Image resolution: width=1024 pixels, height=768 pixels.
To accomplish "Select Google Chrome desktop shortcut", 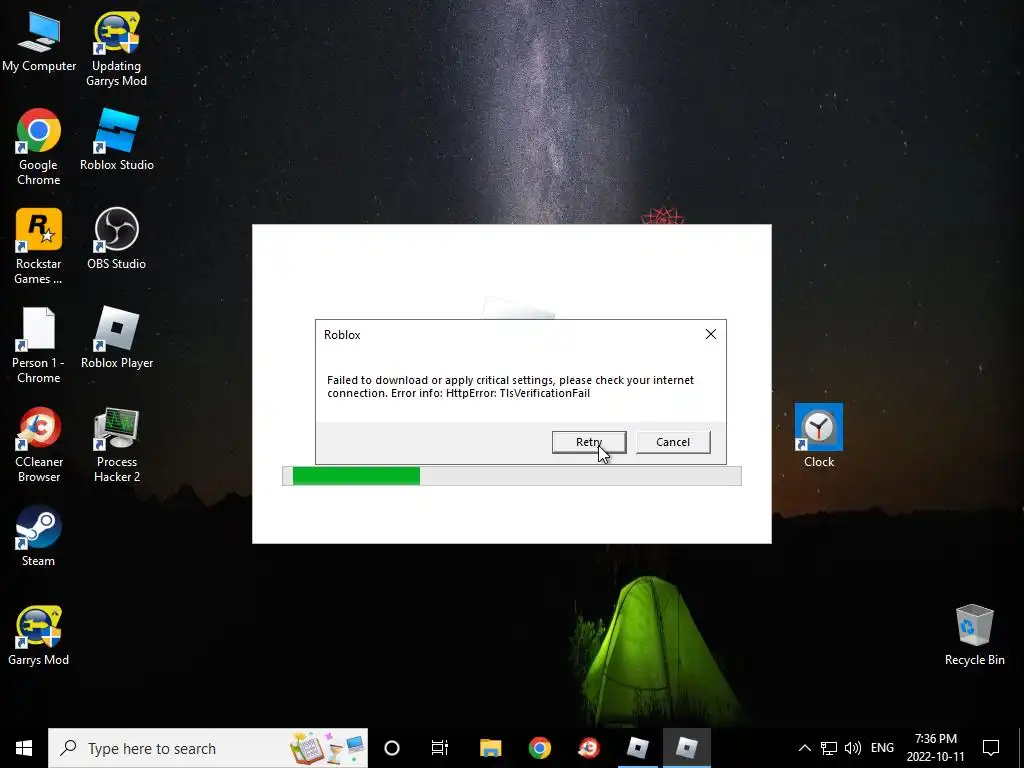I will point(39,148).
